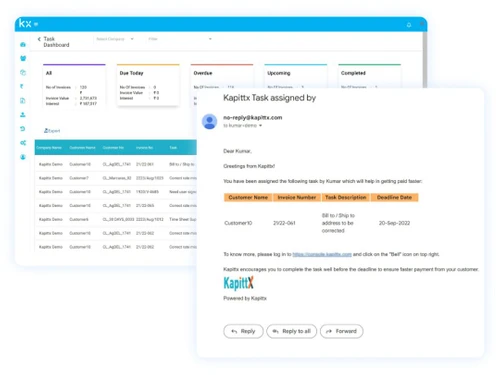The image size is (500, 375).
Task: Select the Overdue card
Action: pyautogui.click(x=222, y=76)
